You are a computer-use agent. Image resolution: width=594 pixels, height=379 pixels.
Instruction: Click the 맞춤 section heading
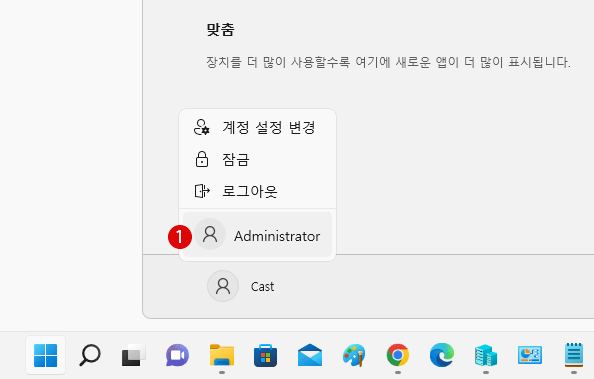coord(220,30)
